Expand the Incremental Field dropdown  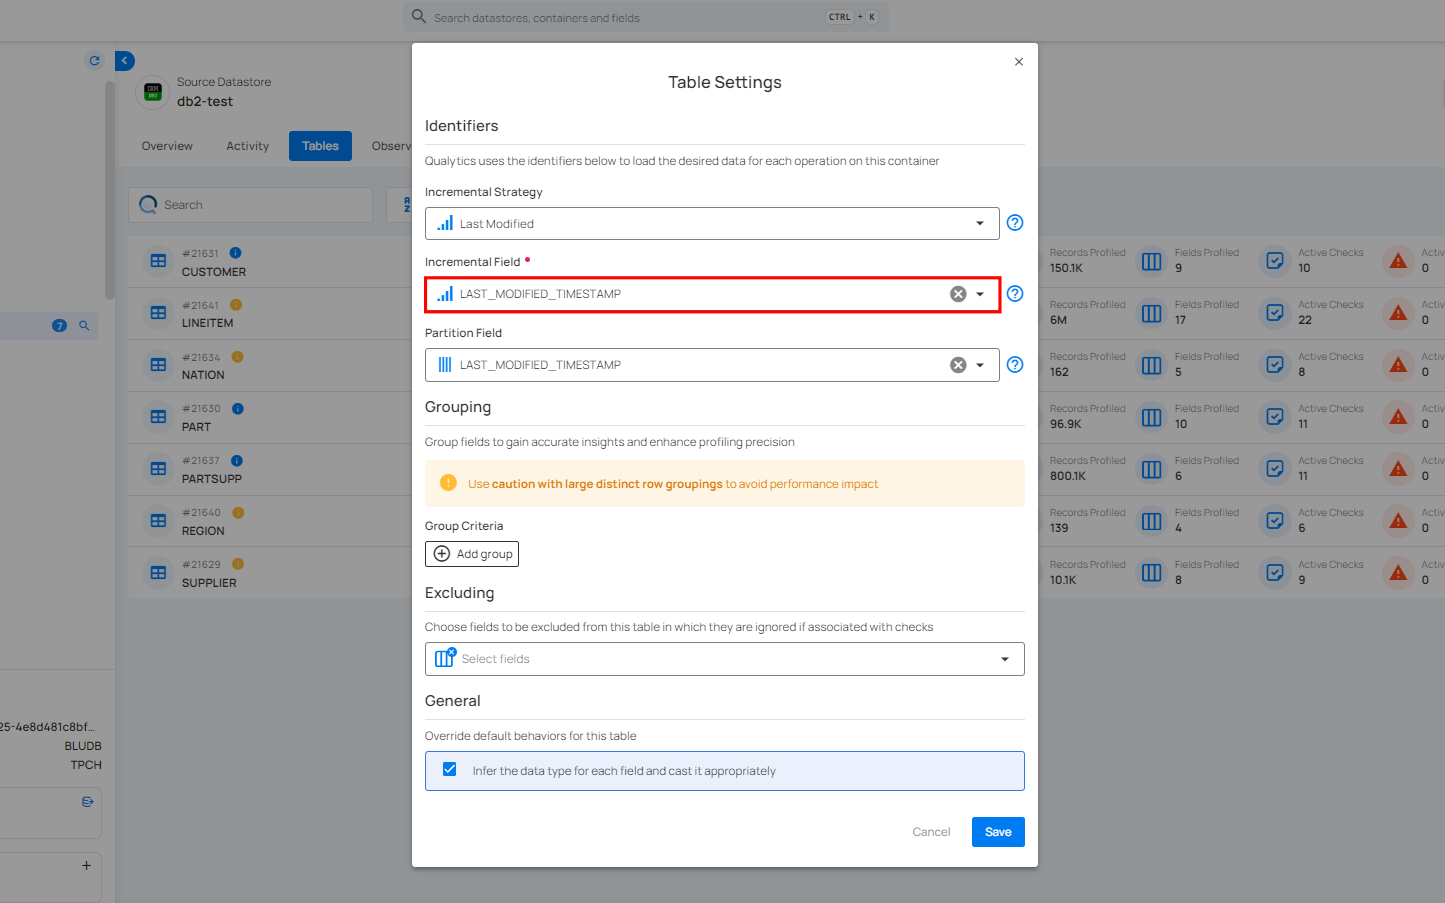980,294
